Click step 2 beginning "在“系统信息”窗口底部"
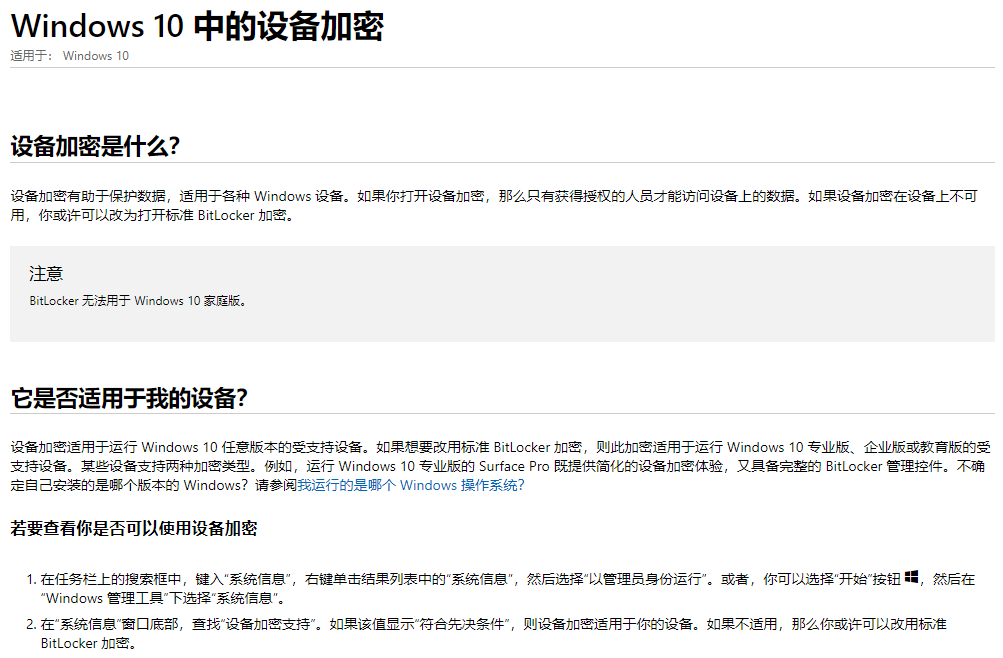The width and height of the screenshot is (1003, 658). pos(493,633)
